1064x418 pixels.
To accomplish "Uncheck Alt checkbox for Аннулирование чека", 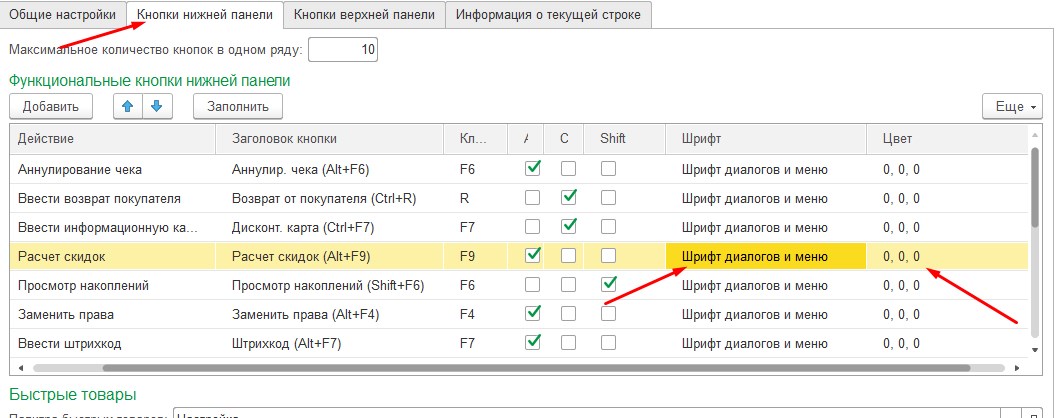I will [533, 169].
